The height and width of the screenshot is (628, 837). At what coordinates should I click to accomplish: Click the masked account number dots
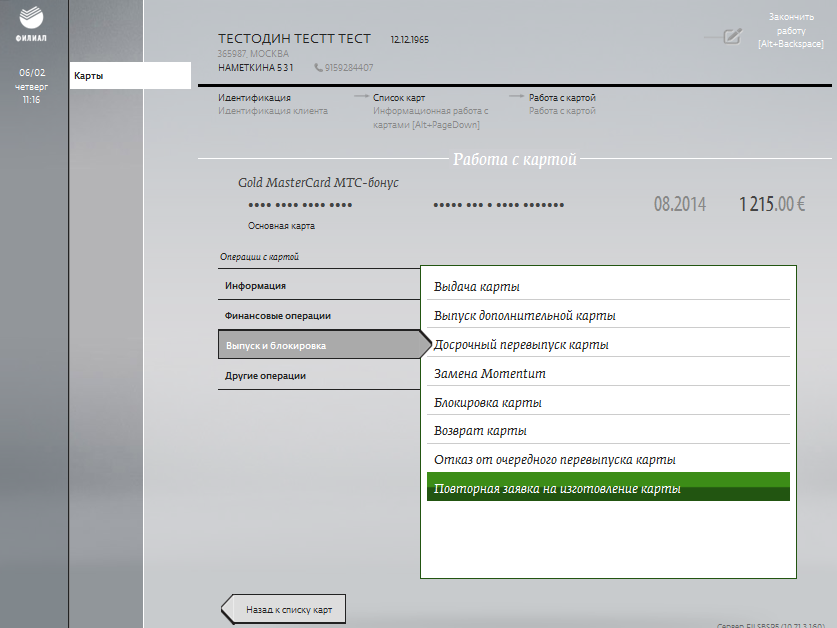[x=499, y=205]
